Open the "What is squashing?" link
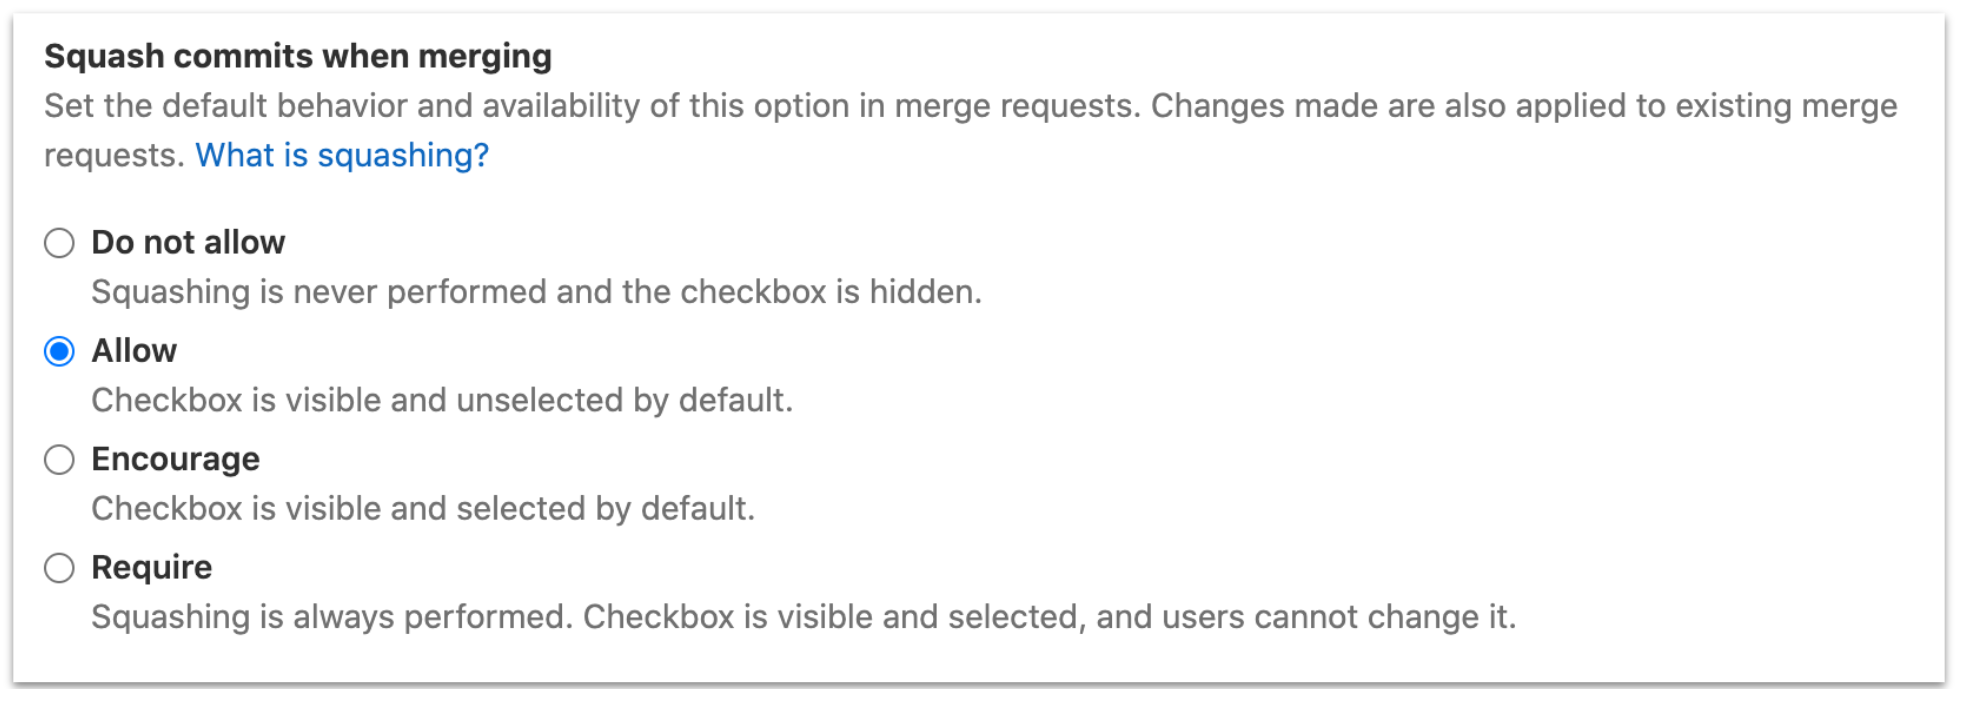This screenshot has height=702, width=1962. (342, 155)
